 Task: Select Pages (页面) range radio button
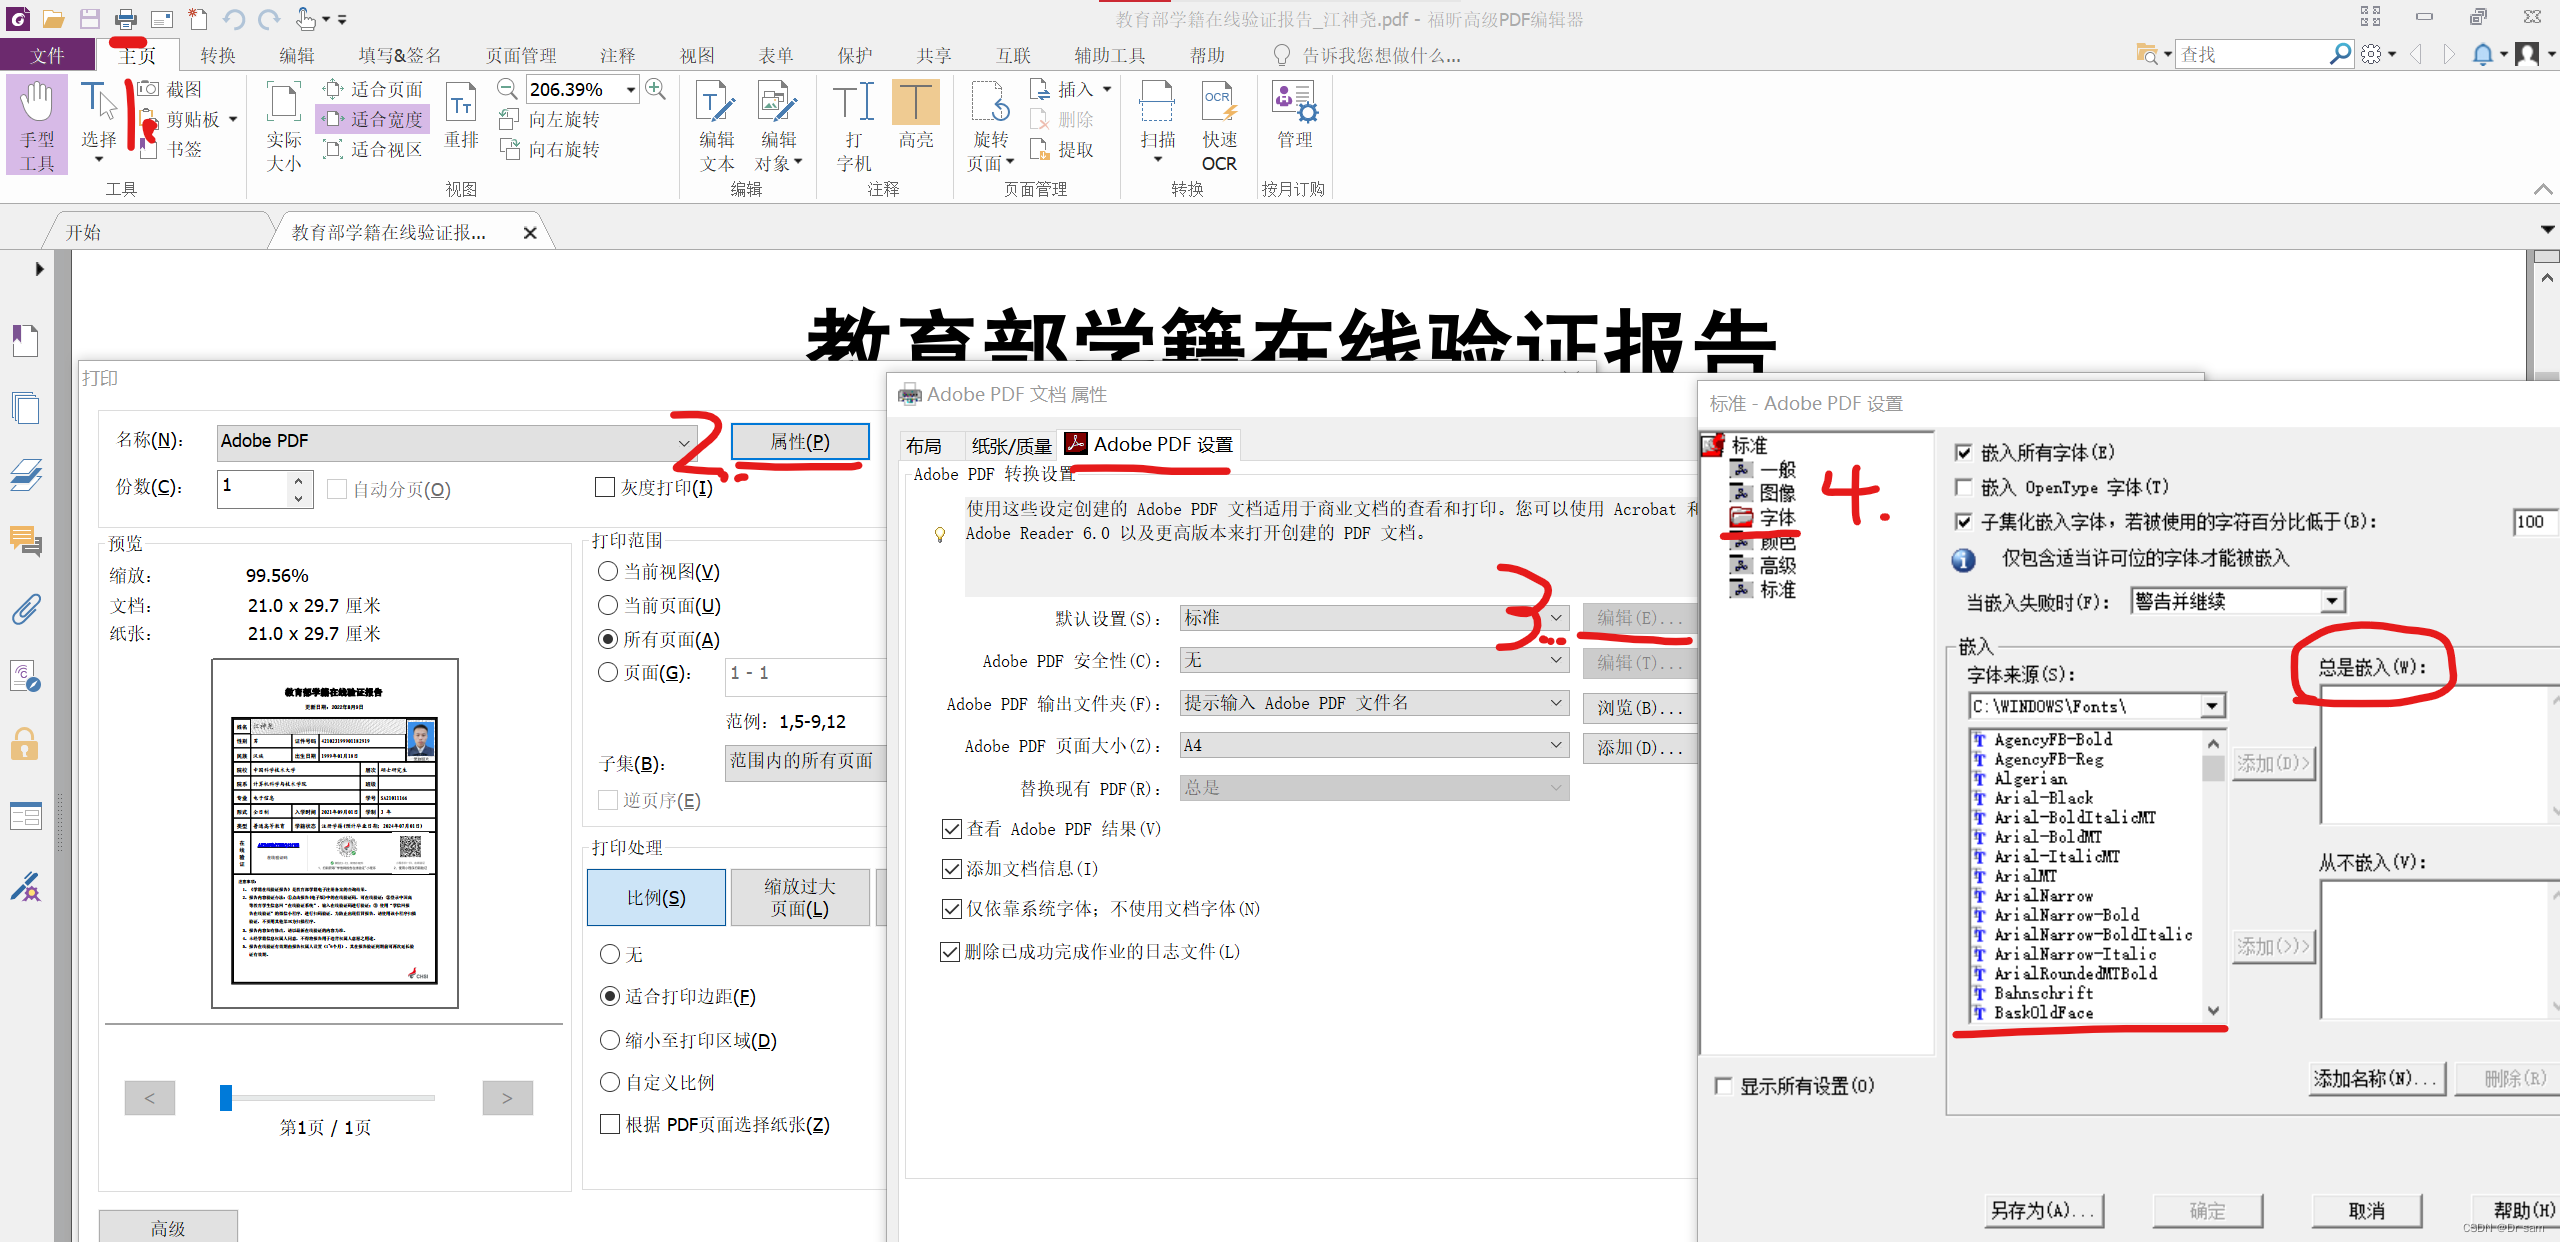[x=607, y=672]
